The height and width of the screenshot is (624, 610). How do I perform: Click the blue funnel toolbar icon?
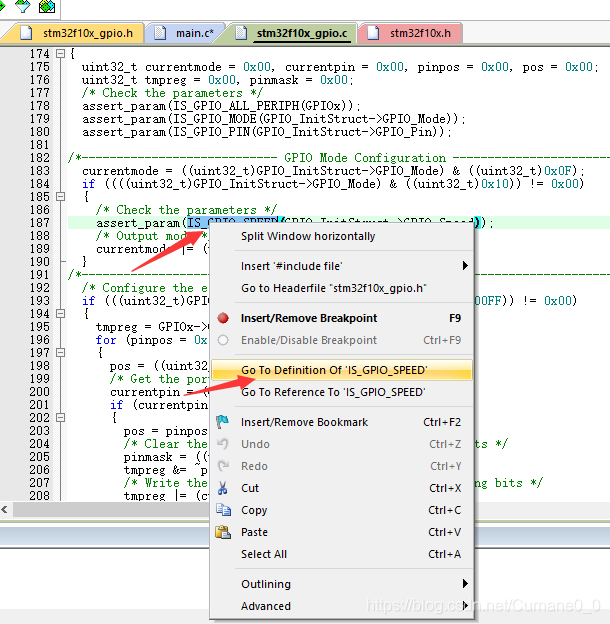[23, 6]
